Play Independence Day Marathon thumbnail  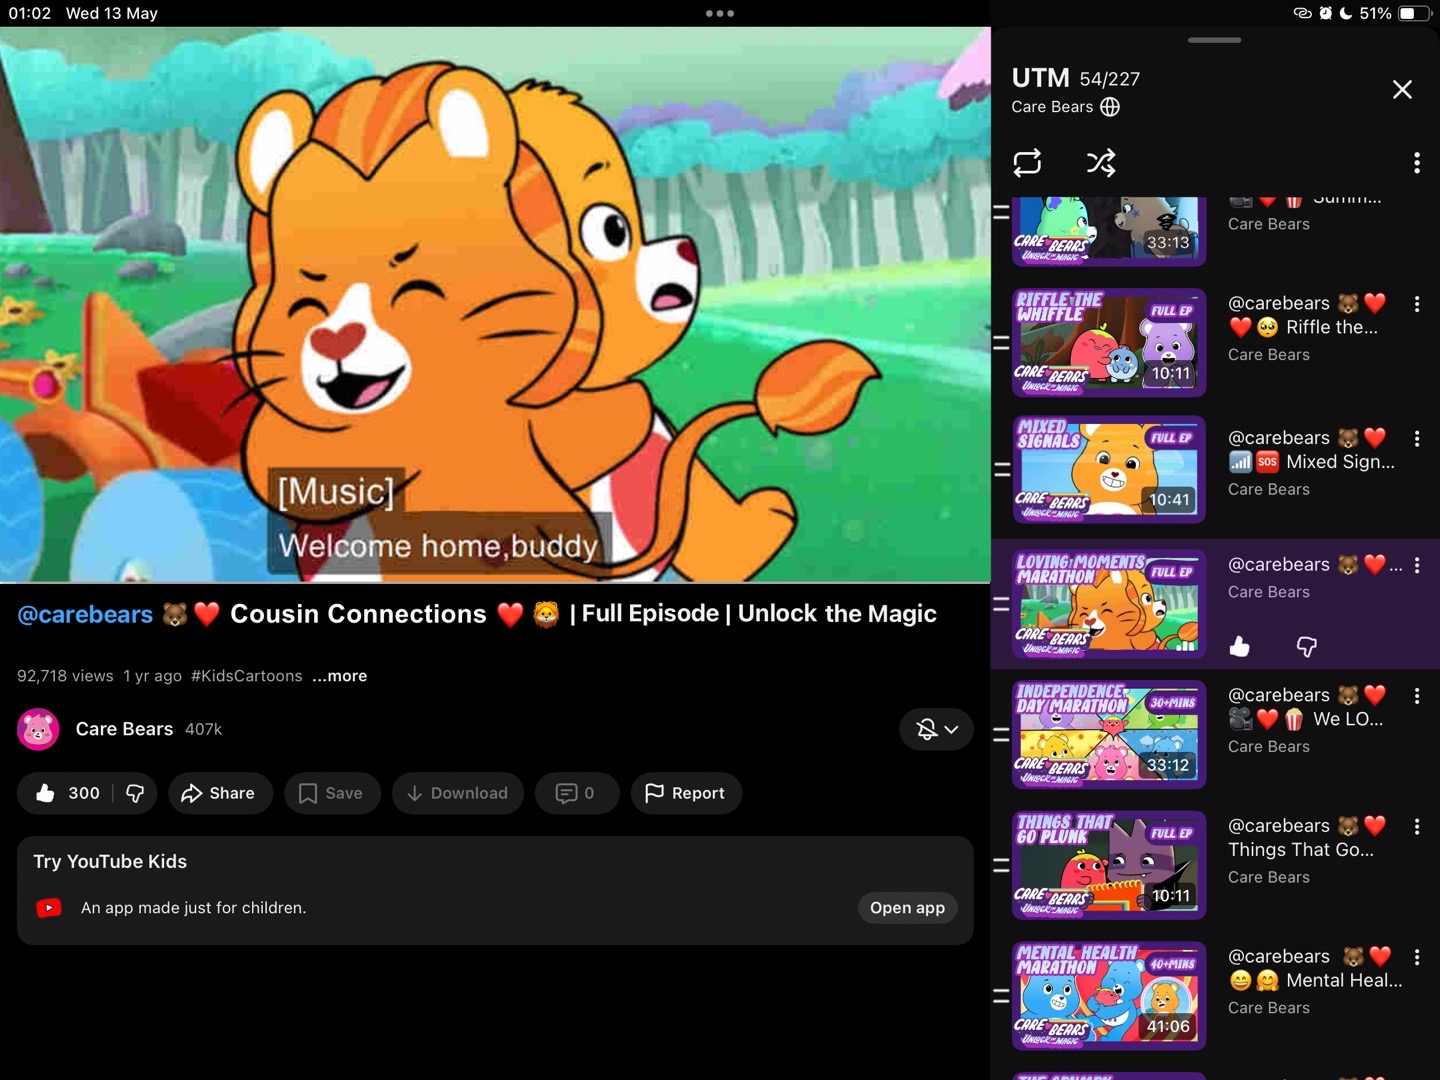click(x=1109, y=735)
